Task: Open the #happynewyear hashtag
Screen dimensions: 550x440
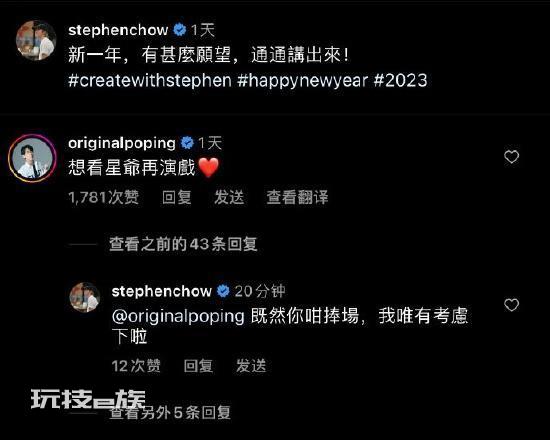Action: [x=302, y=80]
